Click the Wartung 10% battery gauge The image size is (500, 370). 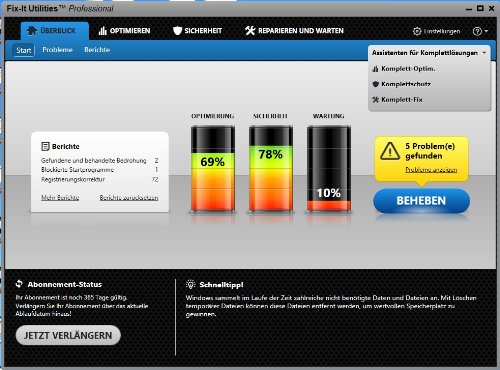tap(329, 169)
